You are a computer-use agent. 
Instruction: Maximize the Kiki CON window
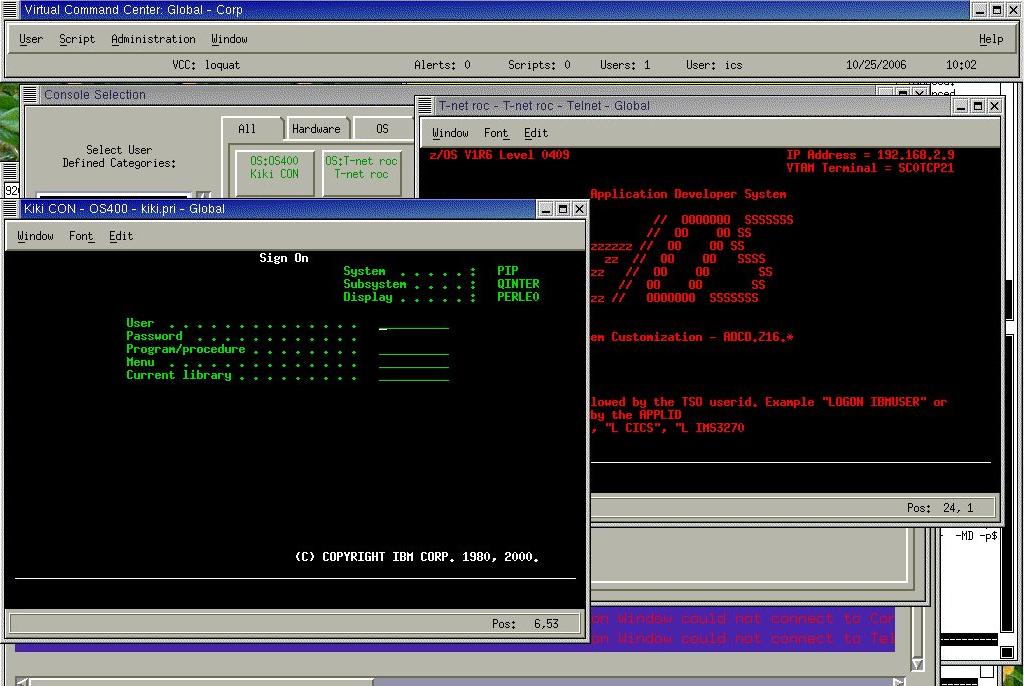(562, 209)
